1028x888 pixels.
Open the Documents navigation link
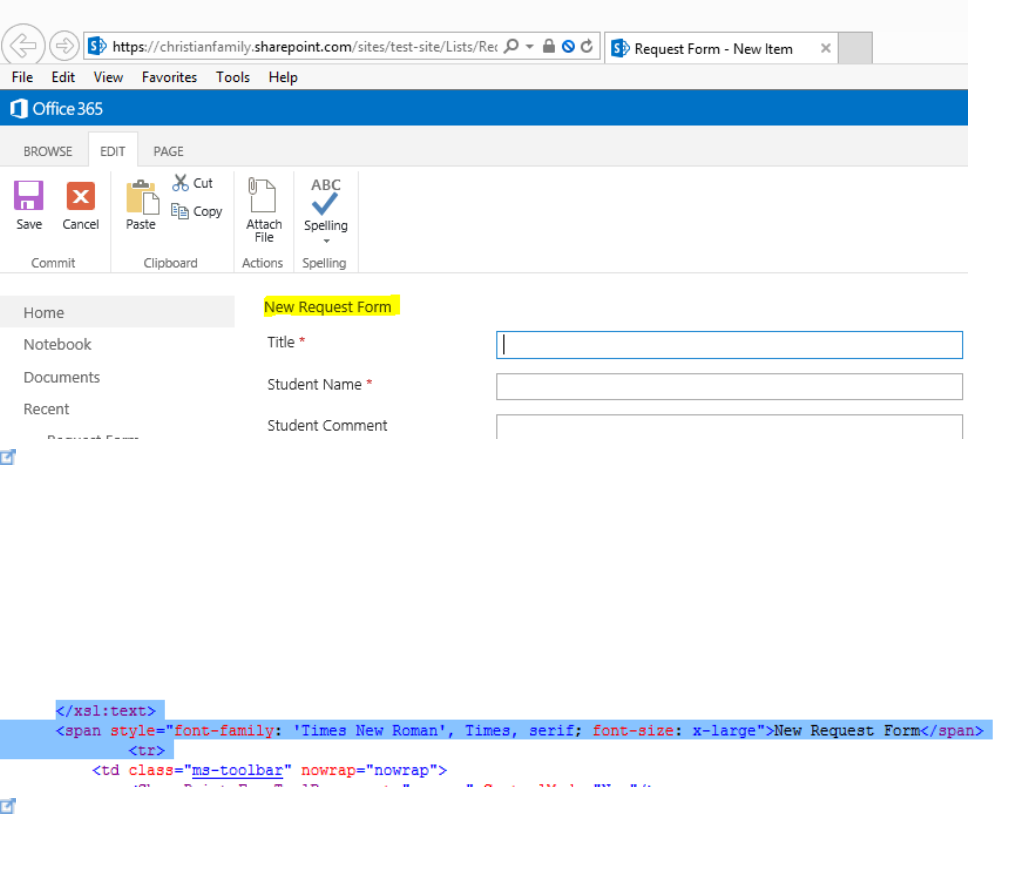62,377
